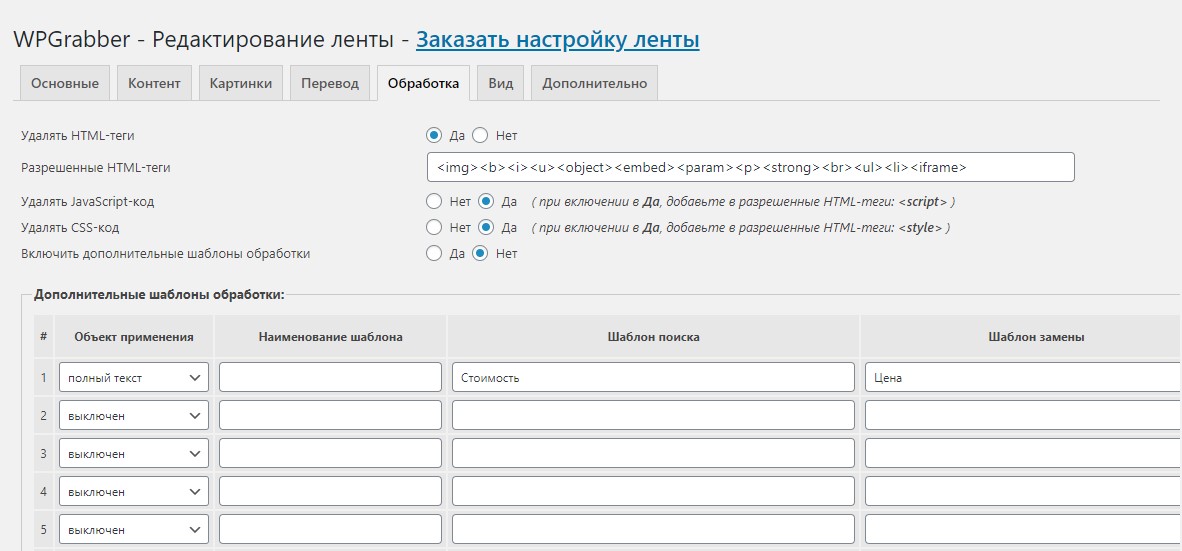Select the Обработка tab
This screenshot has width=1182, height=551.
424,83
